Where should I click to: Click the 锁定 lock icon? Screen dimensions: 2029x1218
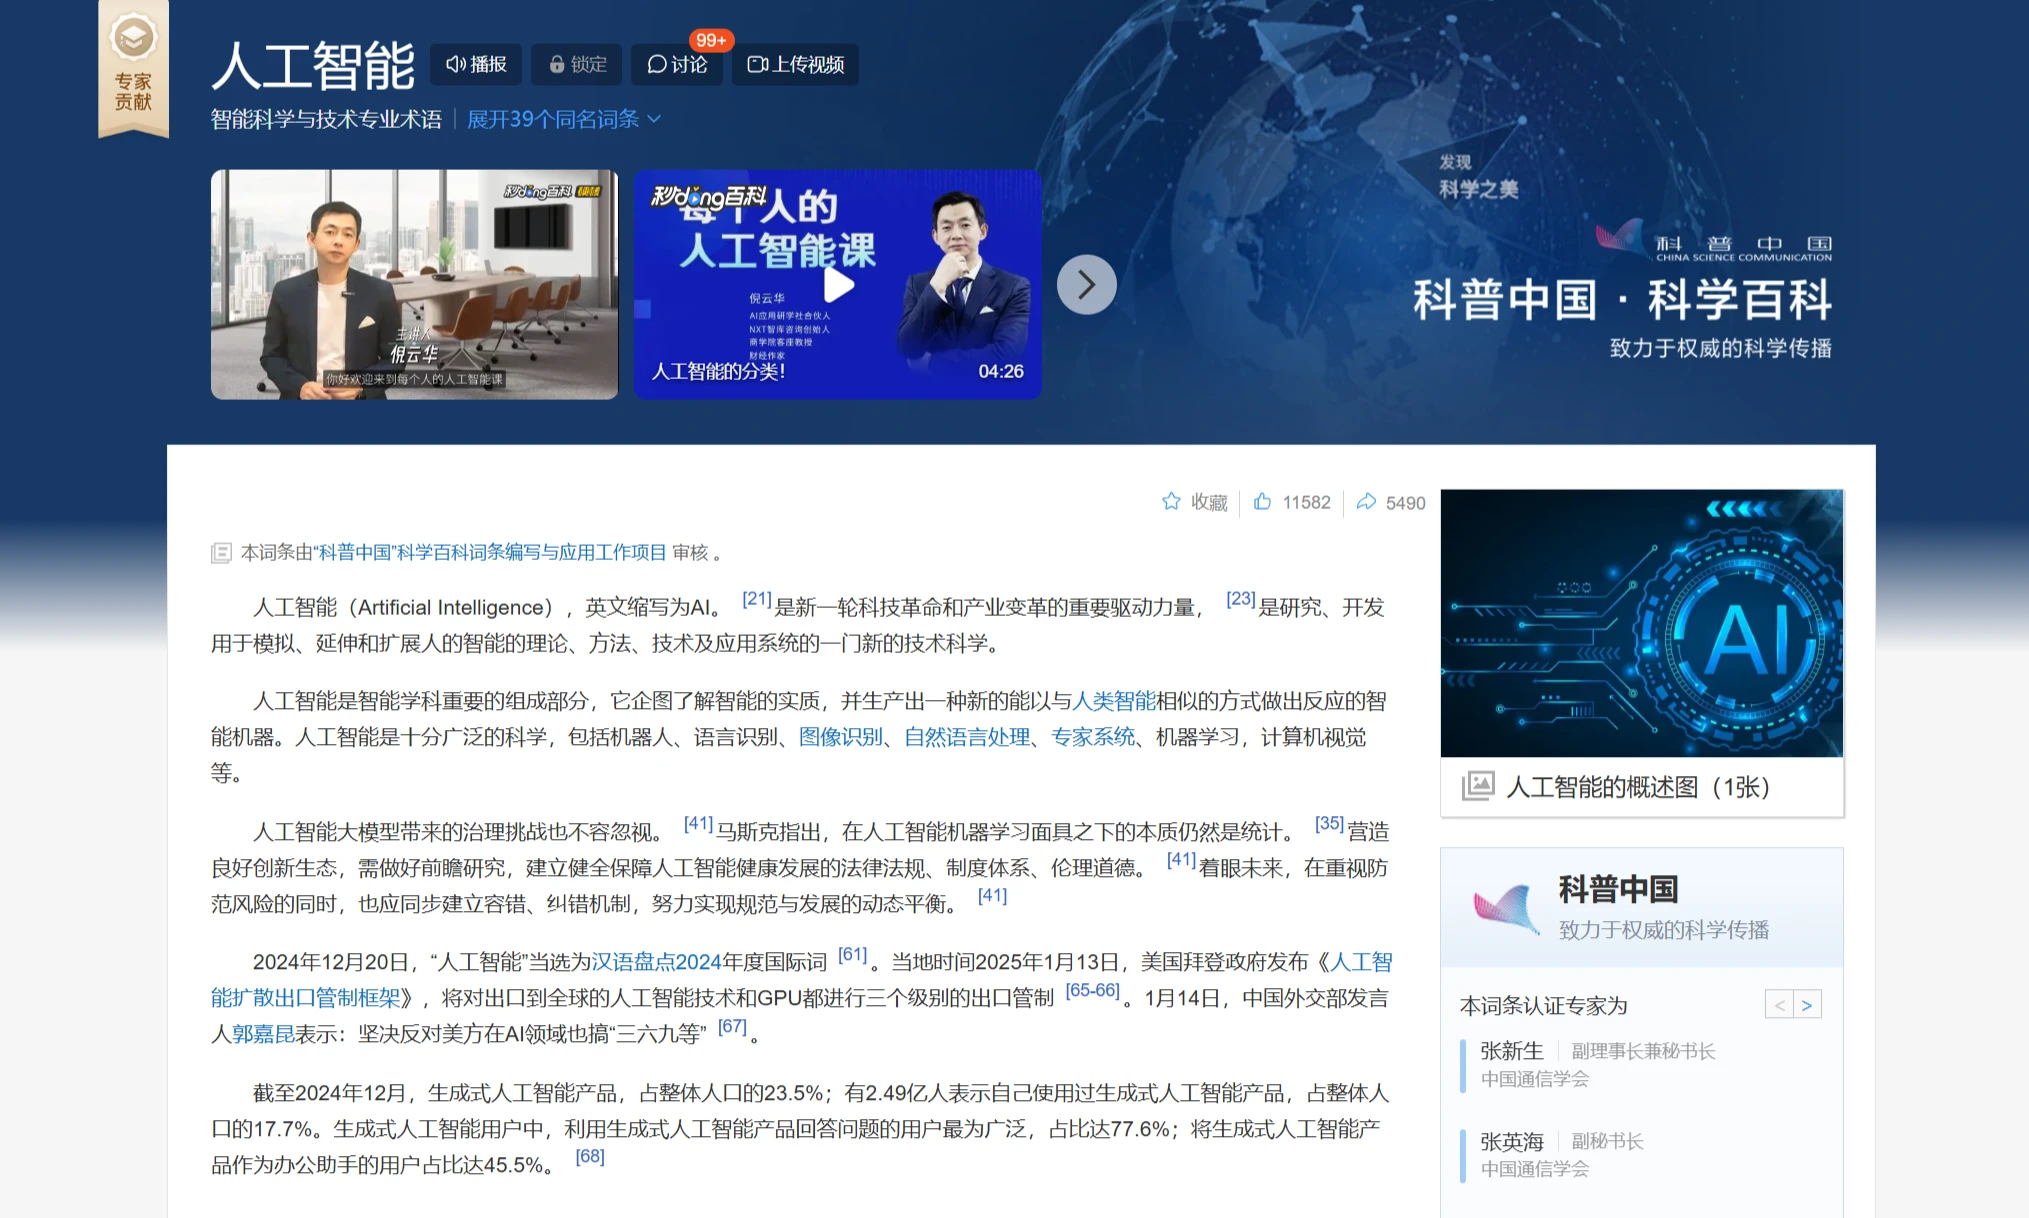point(556,64)
